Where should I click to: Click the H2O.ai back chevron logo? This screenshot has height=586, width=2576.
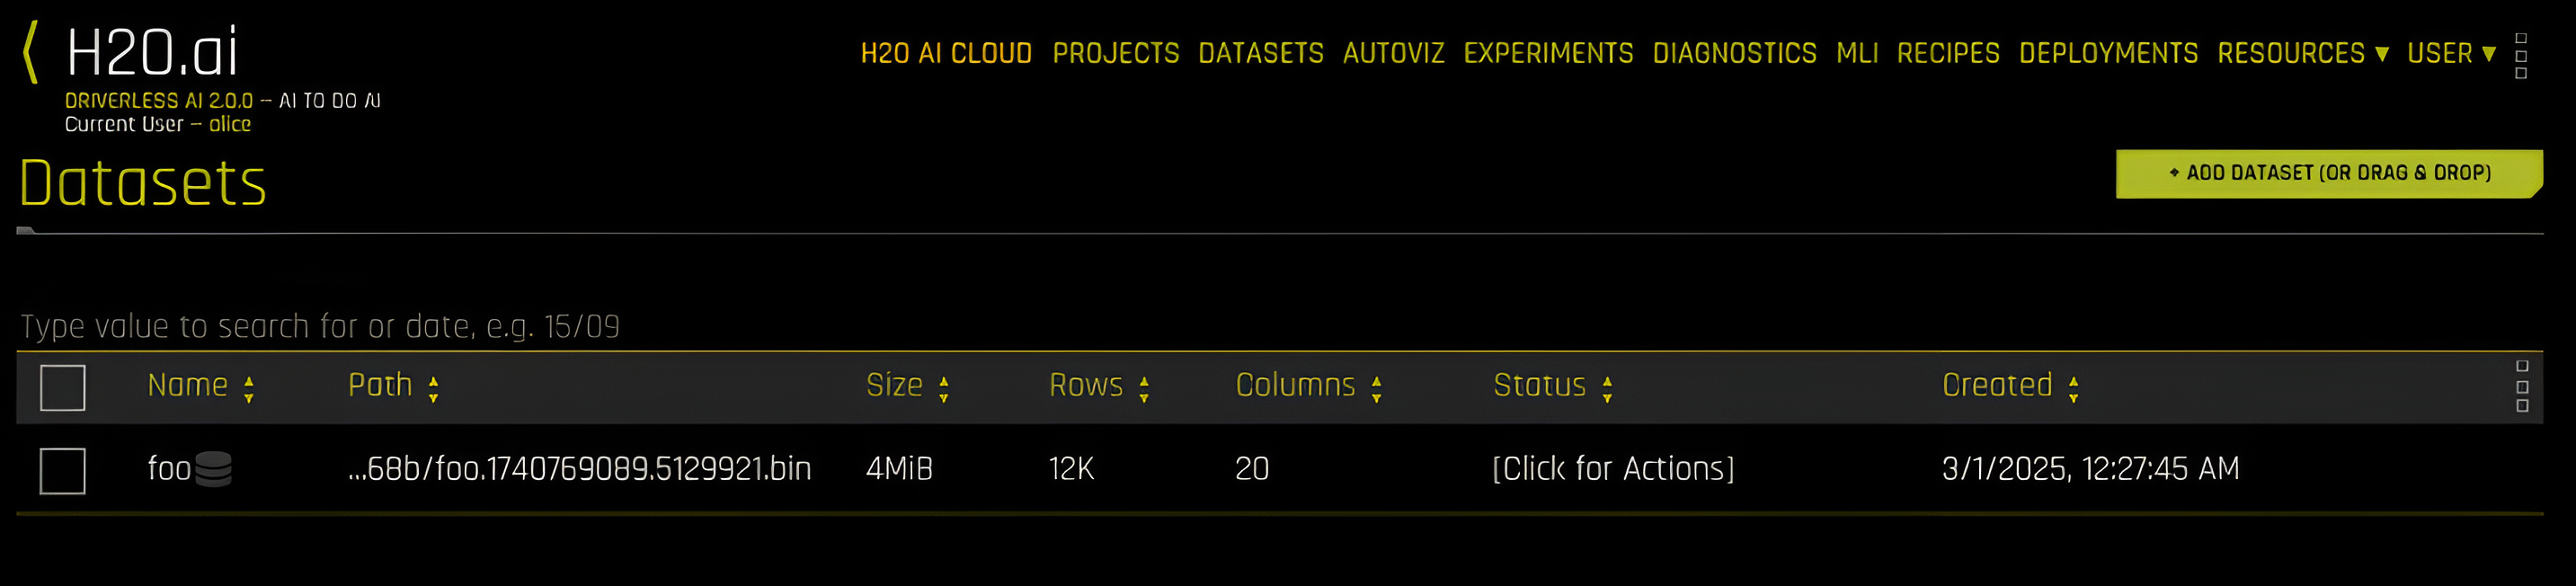pos(31,52)
